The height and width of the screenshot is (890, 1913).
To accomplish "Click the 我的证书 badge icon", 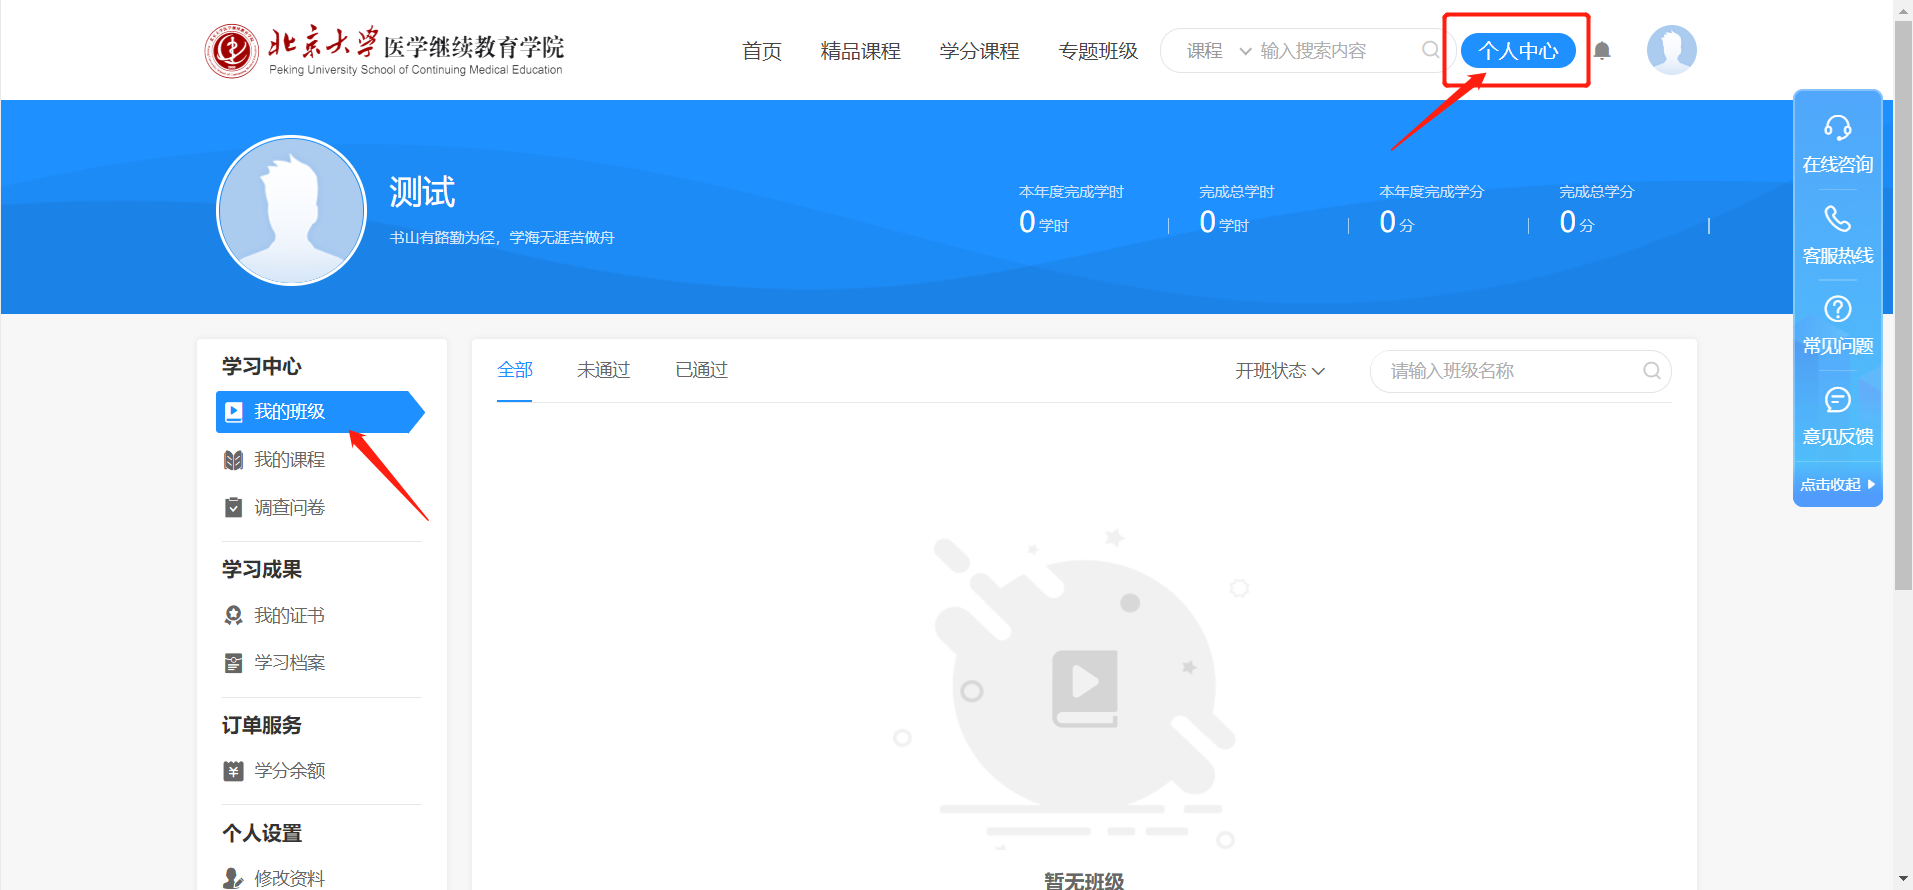I will (234, 616).
